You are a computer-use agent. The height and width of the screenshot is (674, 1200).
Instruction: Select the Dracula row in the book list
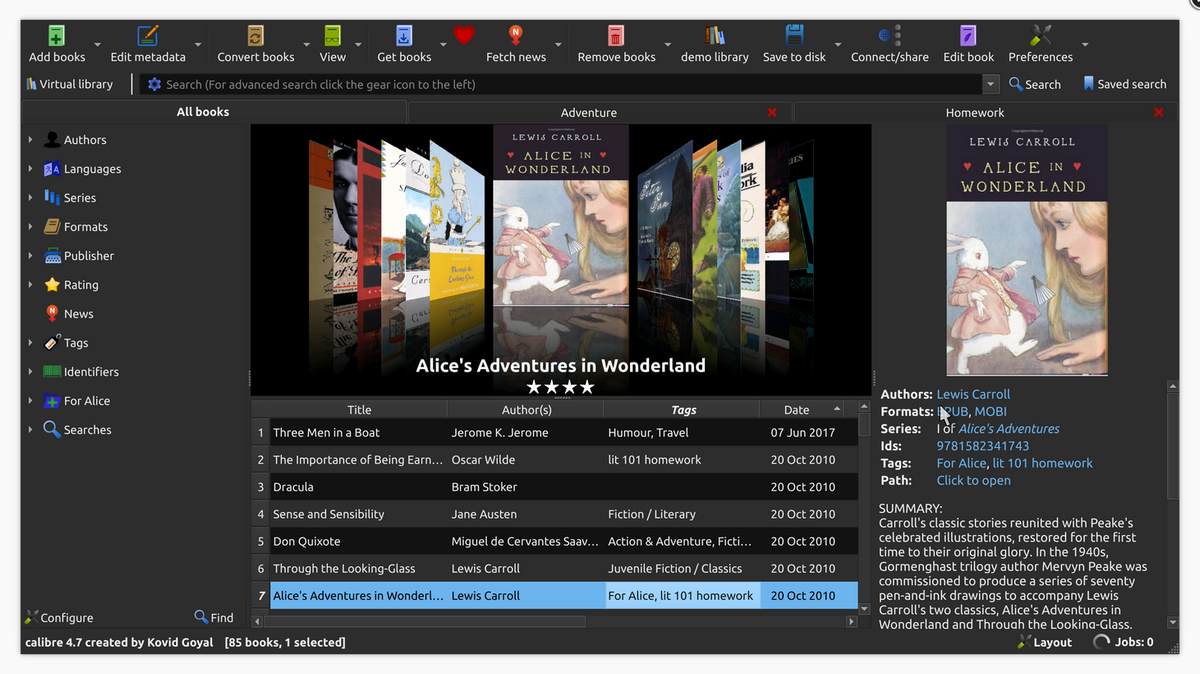(554, 487)
